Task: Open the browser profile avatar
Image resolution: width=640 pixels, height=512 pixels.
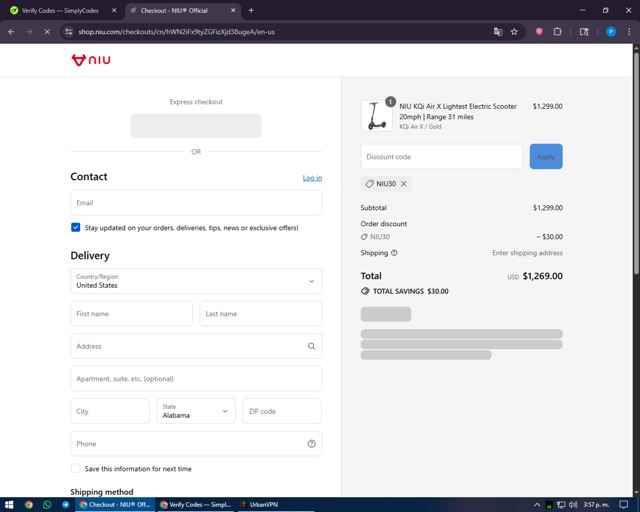Action: coord(611,31)
